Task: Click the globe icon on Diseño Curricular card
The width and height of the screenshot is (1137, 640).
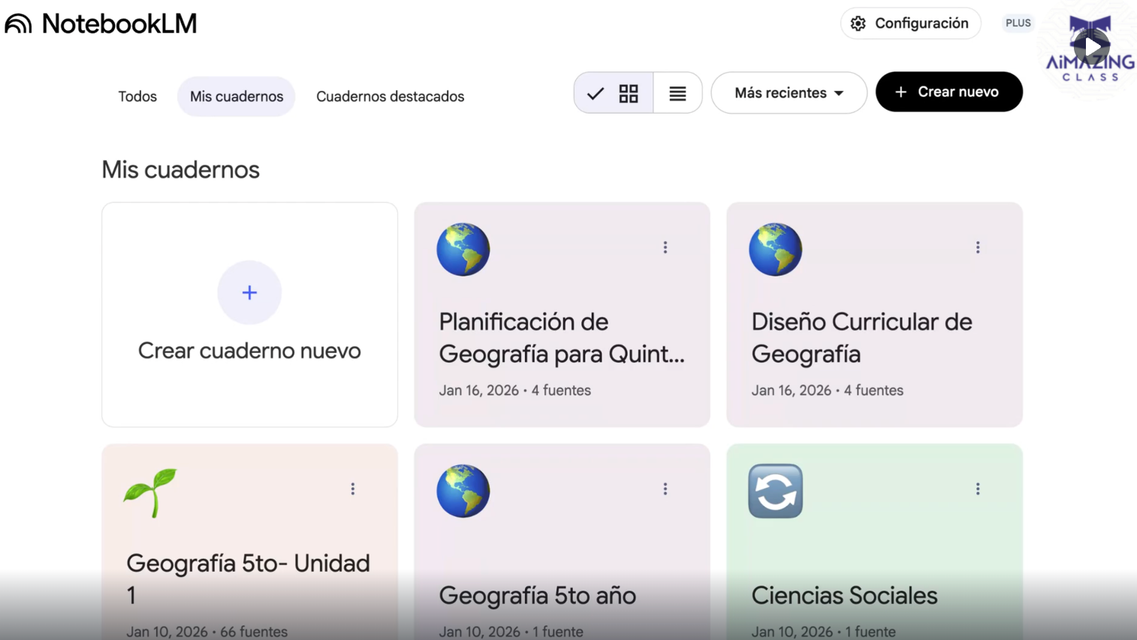Action: [x=775, y=249]
